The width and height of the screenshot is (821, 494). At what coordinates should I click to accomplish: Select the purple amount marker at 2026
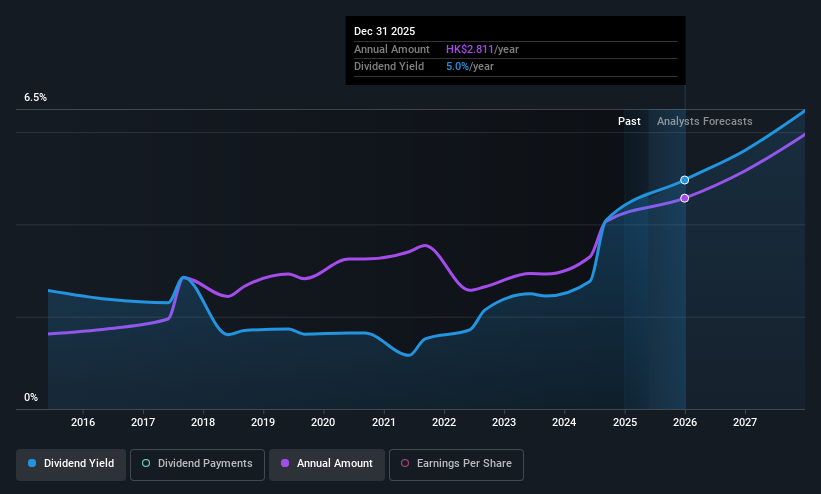pos(684,199)
